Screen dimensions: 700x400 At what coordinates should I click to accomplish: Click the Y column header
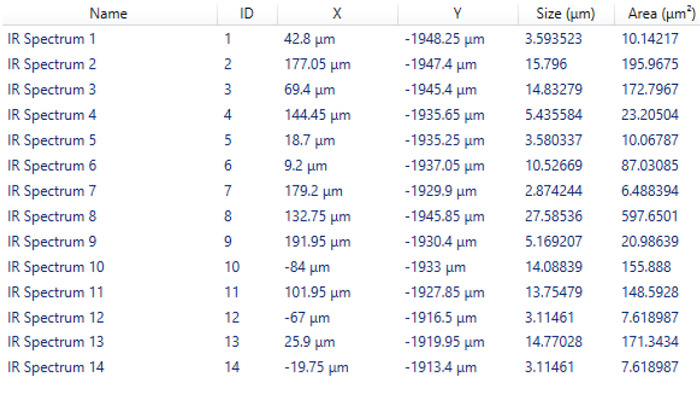tap(458, 13)
